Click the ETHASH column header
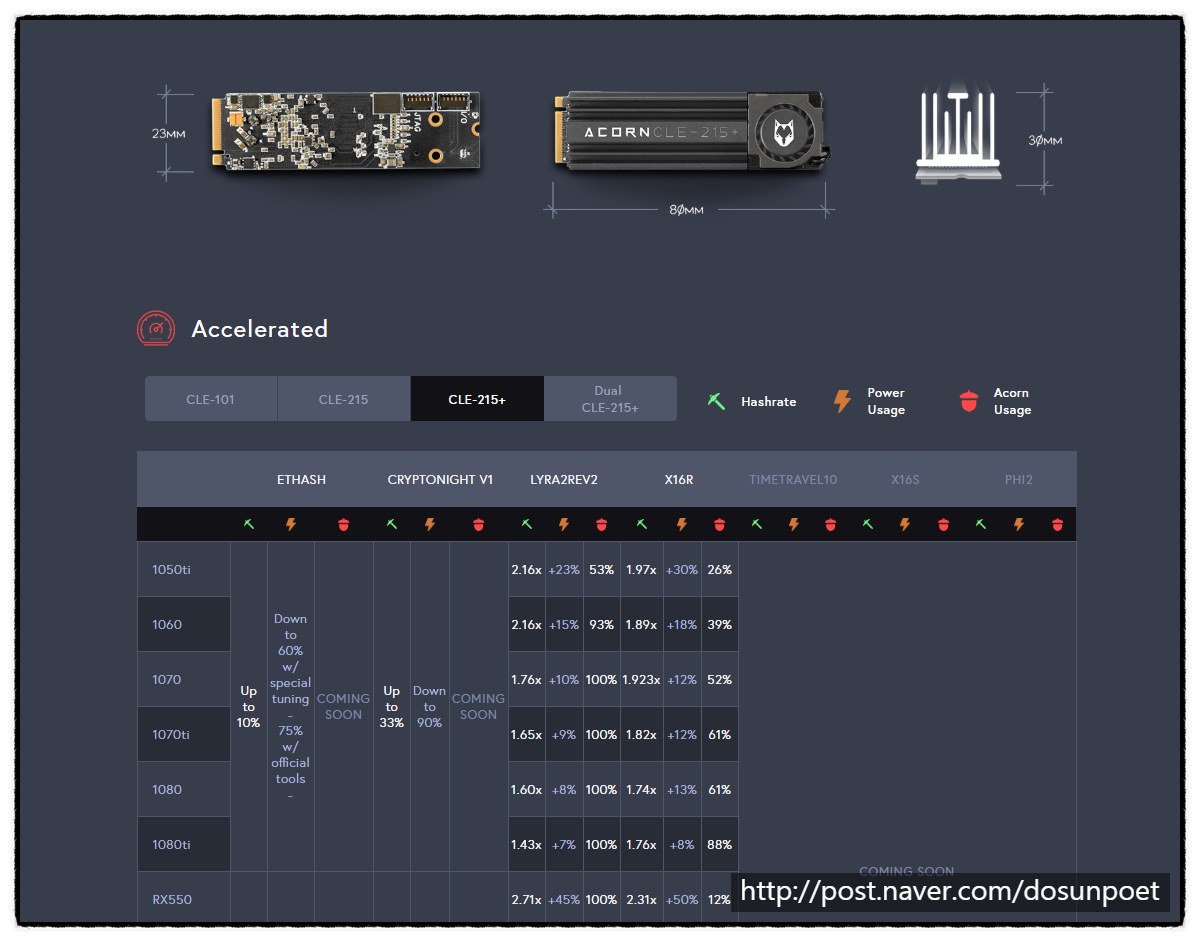The height and width of the screenshot is (942, 1200). pos(301,480)
